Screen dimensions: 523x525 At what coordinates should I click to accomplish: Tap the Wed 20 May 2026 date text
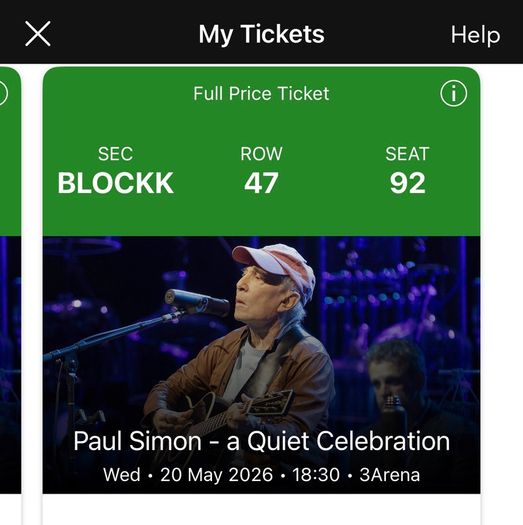click(x=188, y=475)
